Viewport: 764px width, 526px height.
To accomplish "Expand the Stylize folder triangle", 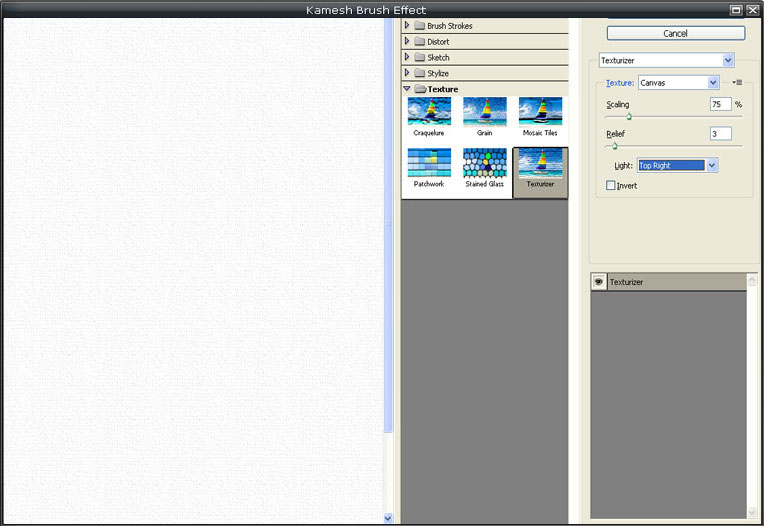I will pos(407,73).
